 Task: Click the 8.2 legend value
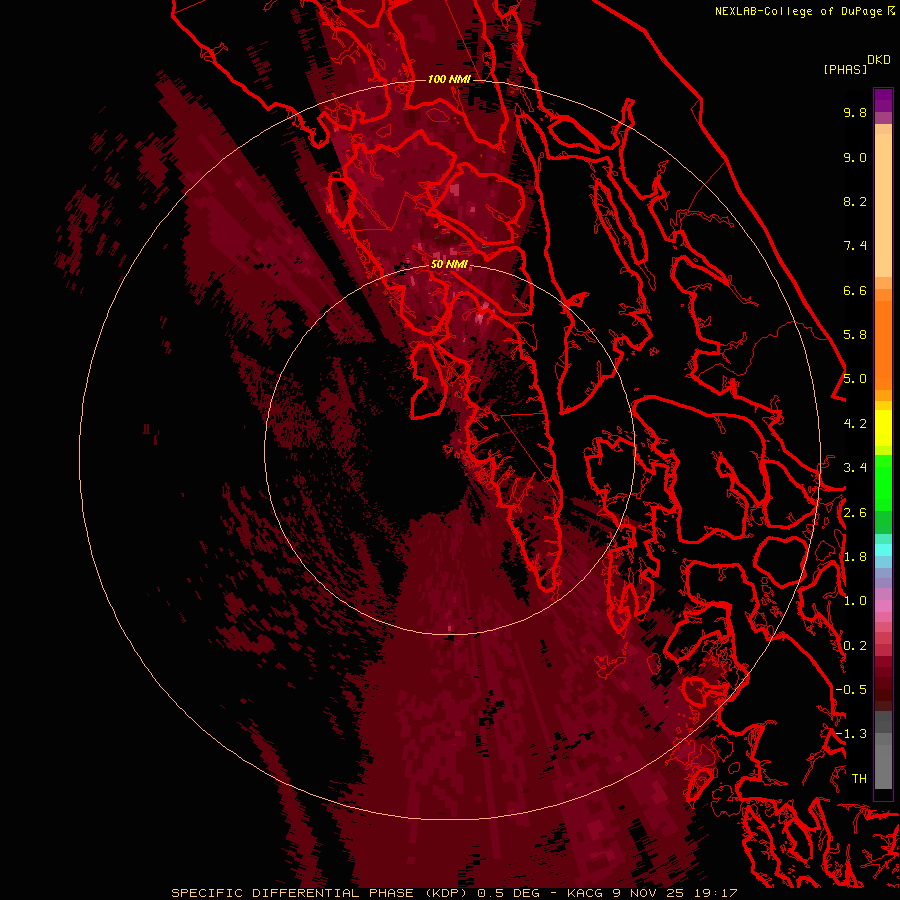click(855, 201)
